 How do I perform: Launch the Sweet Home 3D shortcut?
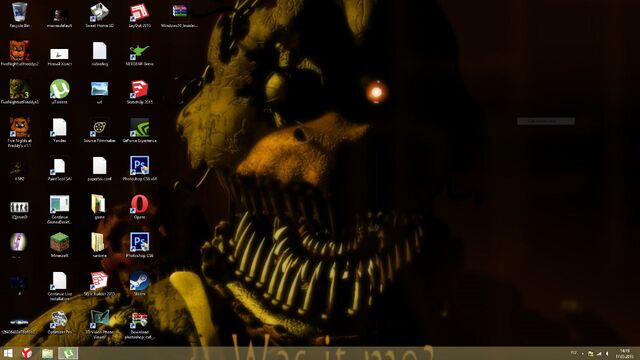click(x=99, y=14)
